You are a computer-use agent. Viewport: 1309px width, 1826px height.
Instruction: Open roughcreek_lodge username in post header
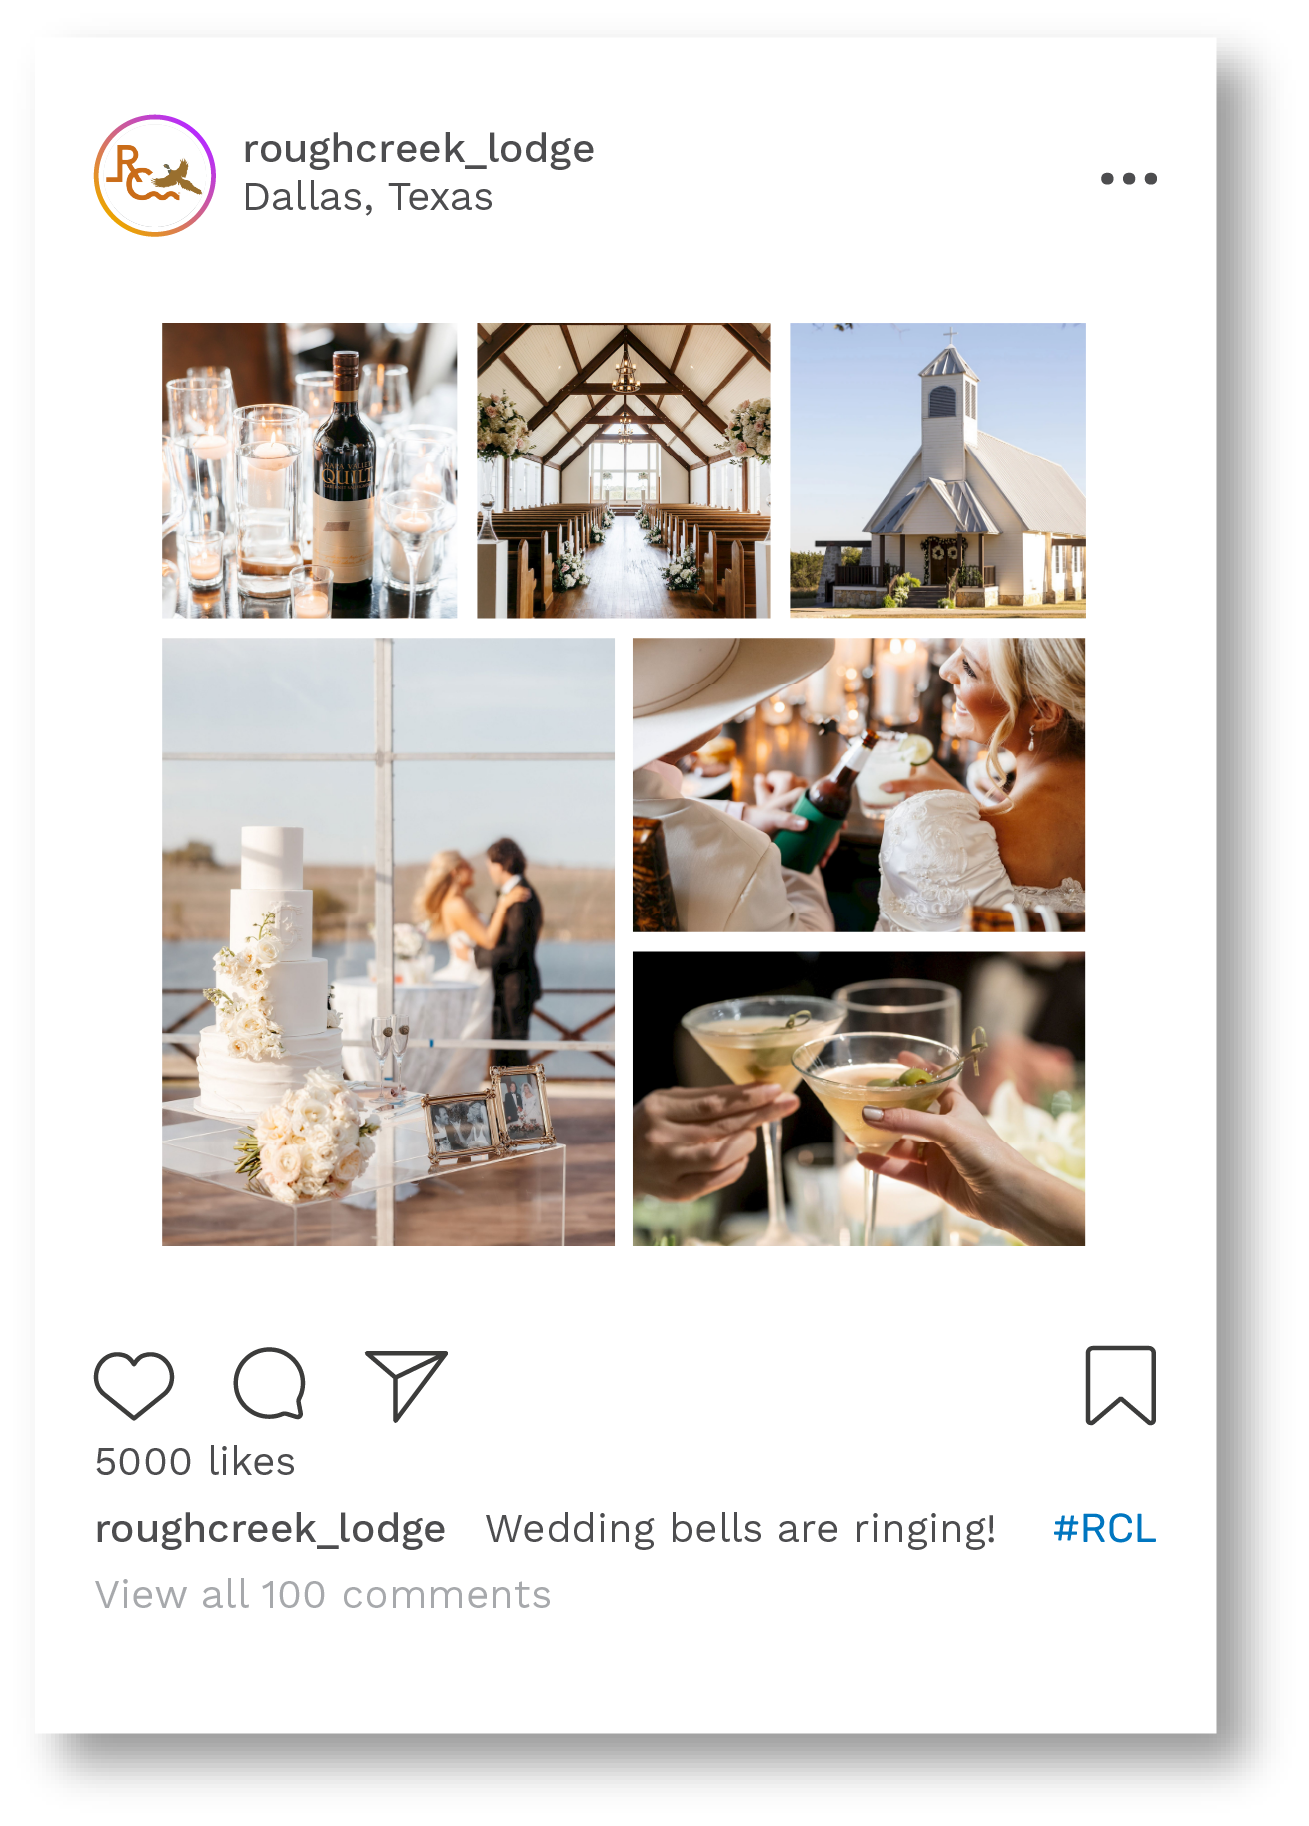pyautogui.click(x=419, y=149)
